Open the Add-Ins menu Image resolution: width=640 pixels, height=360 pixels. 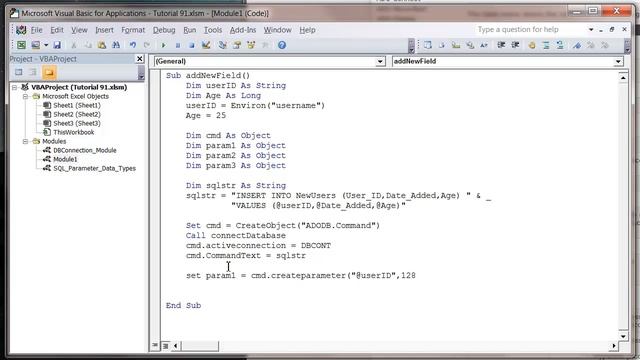point(243,30)
